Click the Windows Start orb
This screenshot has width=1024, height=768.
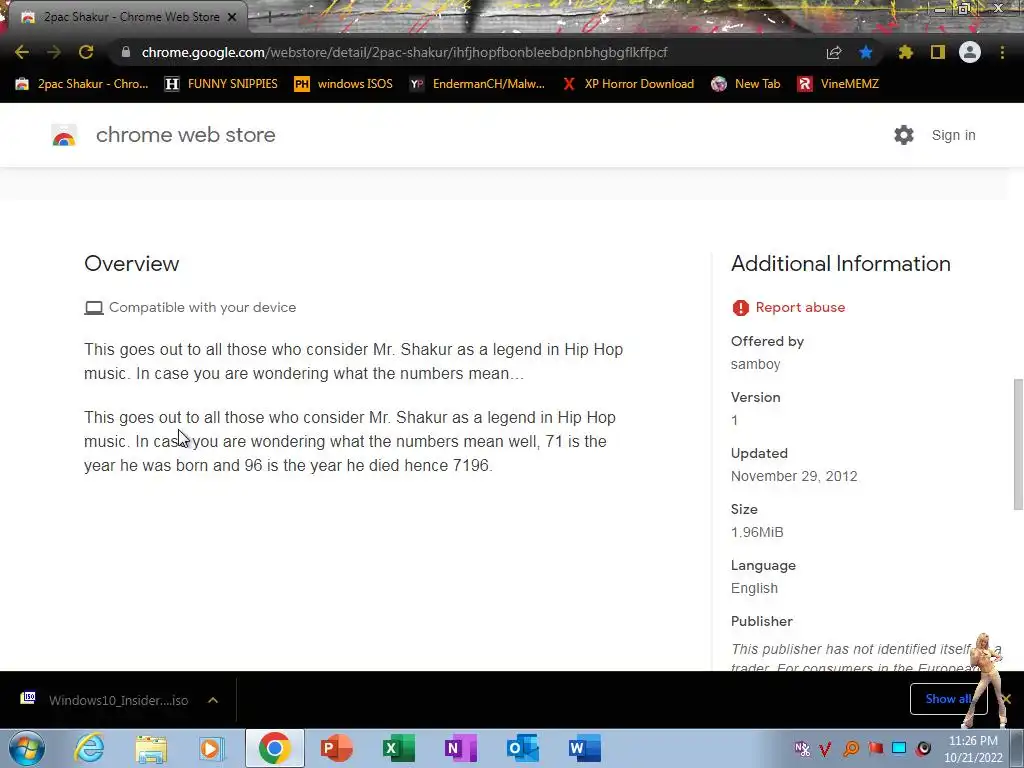27,748
